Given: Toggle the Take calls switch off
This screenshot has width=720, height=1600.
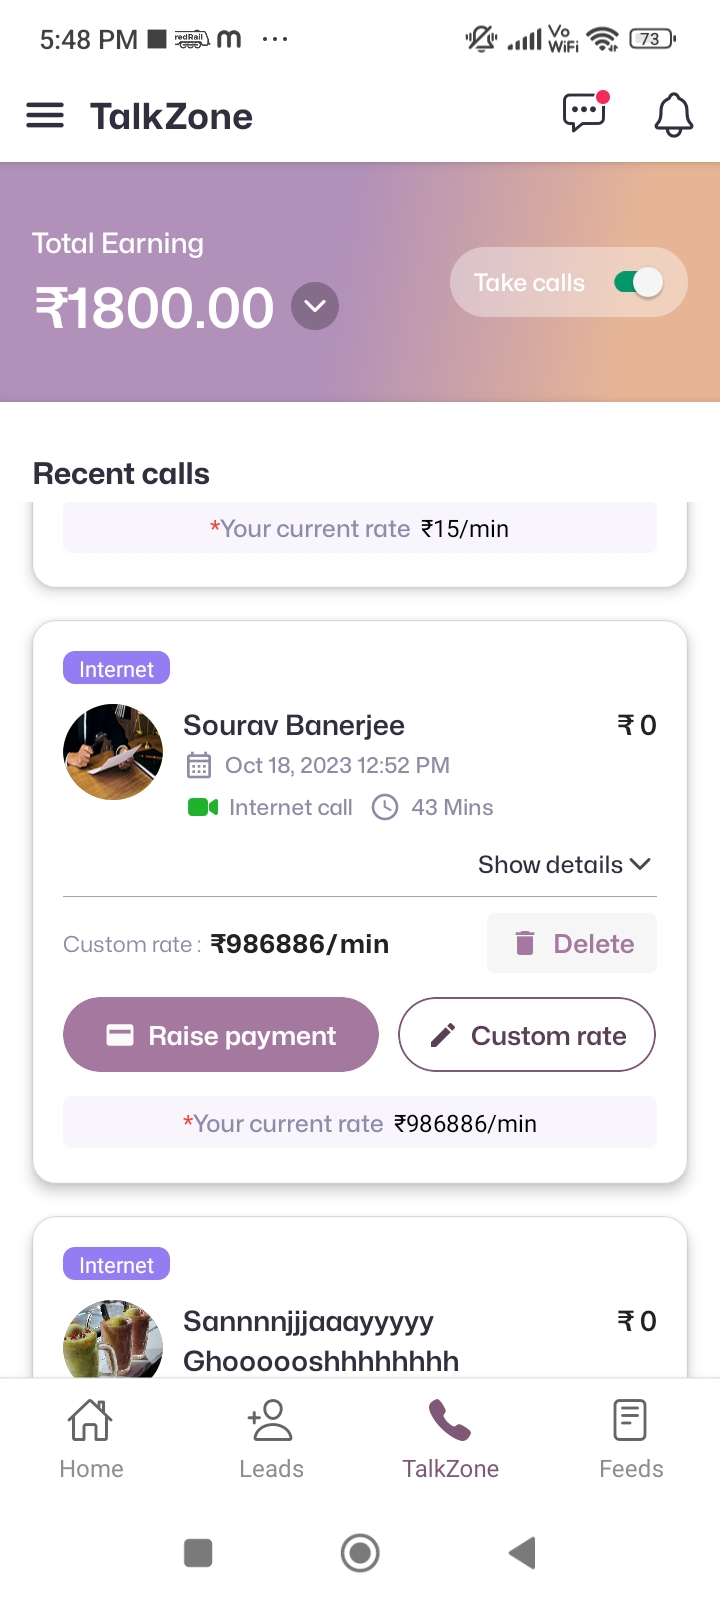Looking at the screenshot, I should pos(638,283).
